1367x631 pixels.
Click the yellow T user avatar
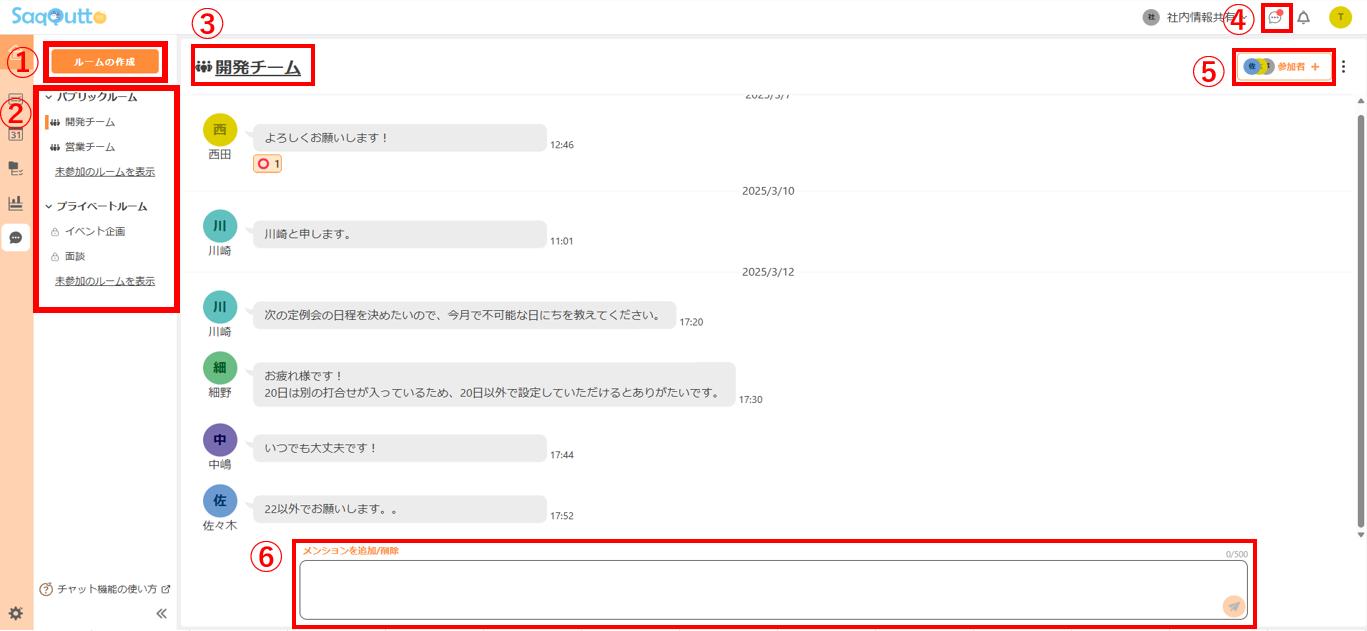tap(1340, 17)
